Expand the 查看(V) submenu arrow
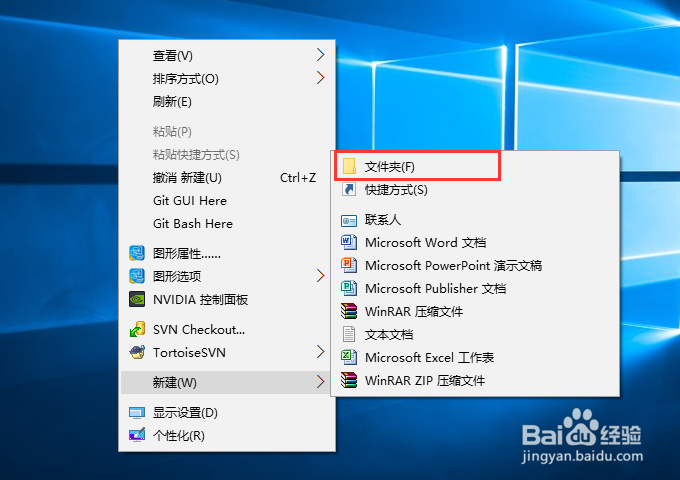 tap(320, 55)
